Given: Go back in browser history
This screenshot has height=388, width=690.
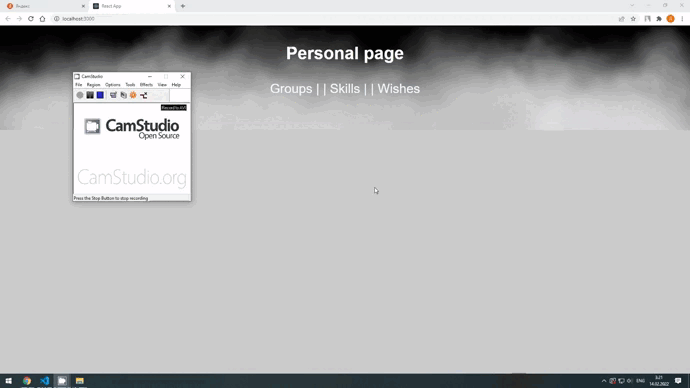Looking at the screenshot, I should [8, 19].
